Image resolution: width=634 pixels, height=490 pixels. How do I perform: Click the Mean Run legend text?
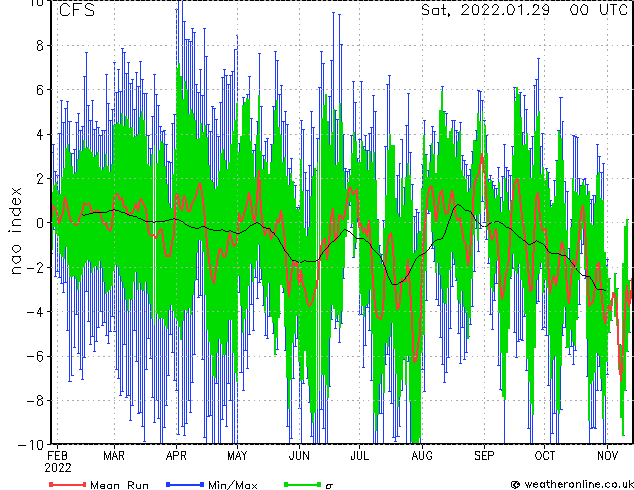[x=119, y=485]
